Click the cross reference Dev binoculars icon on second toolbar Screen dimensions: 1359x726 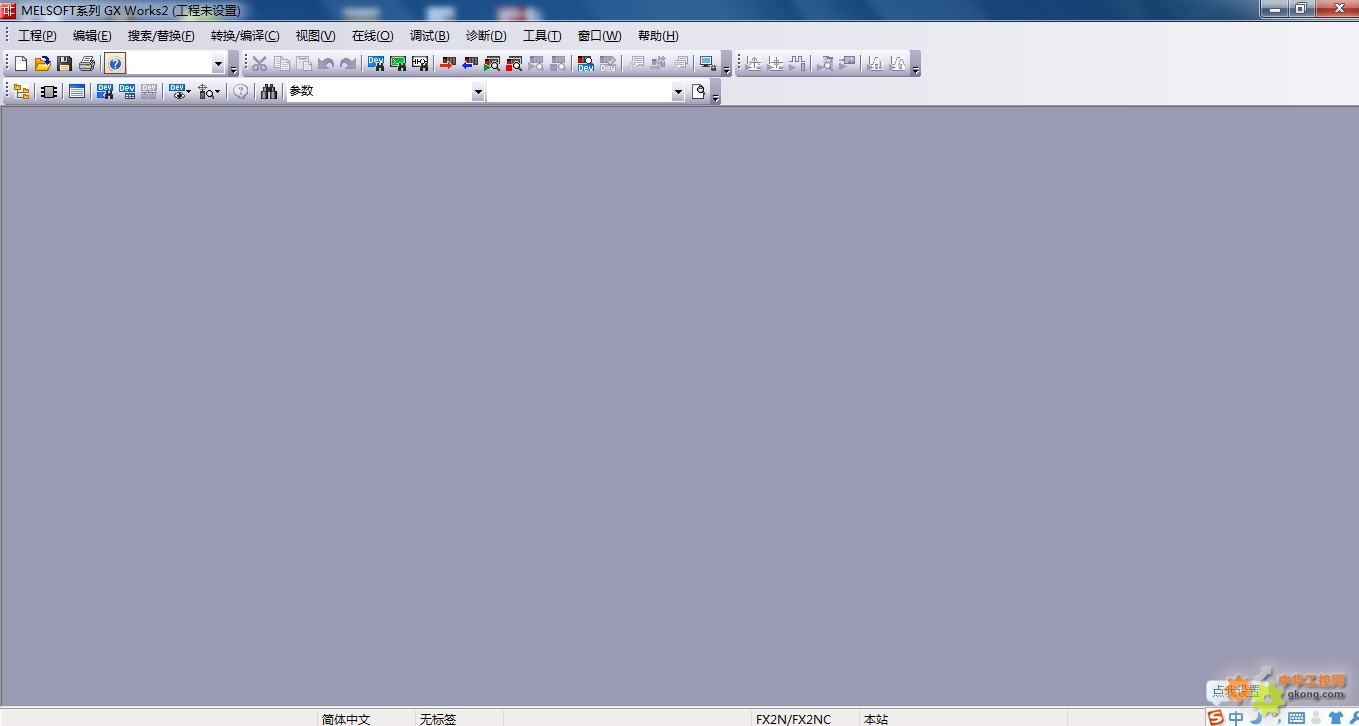[x=105, y=92]
